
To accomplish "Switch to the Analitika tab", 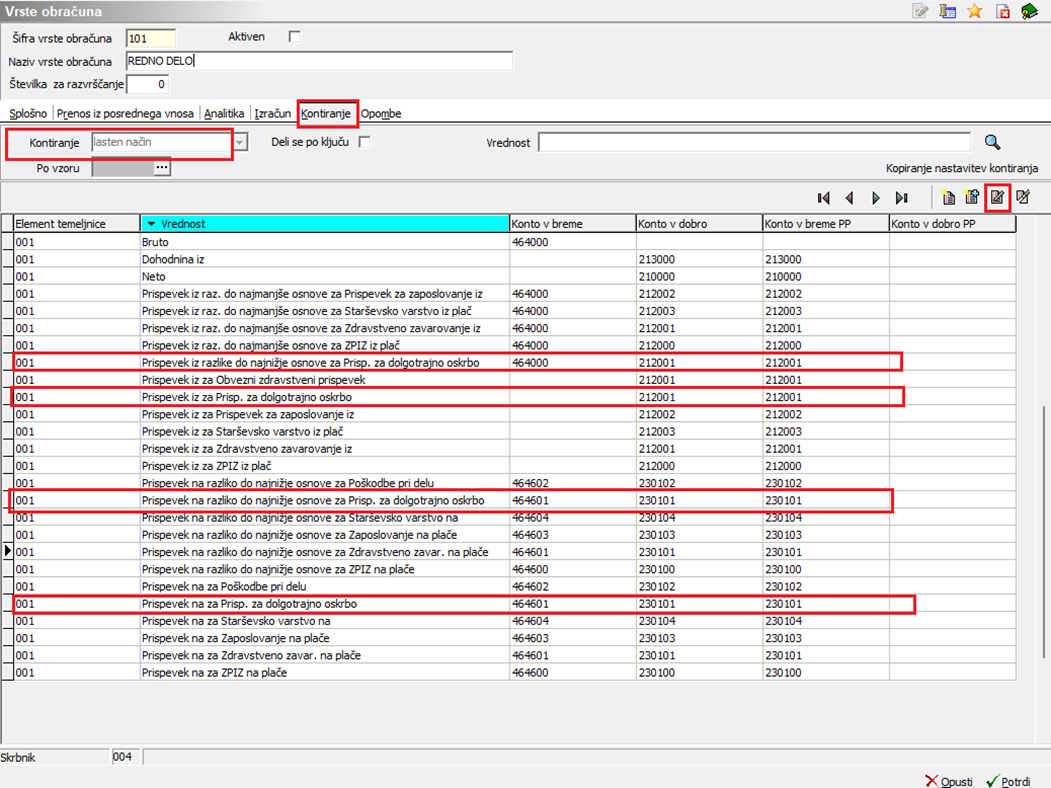I will click(224, 113).
